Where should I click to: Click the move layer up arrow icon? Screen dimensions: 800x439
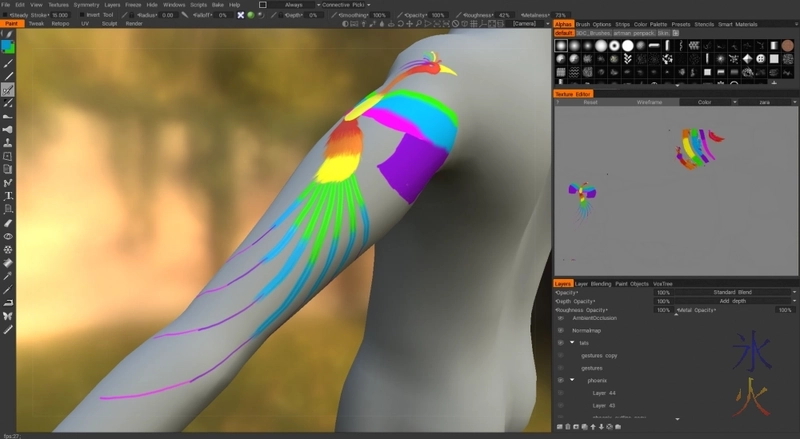click(594, 427)
